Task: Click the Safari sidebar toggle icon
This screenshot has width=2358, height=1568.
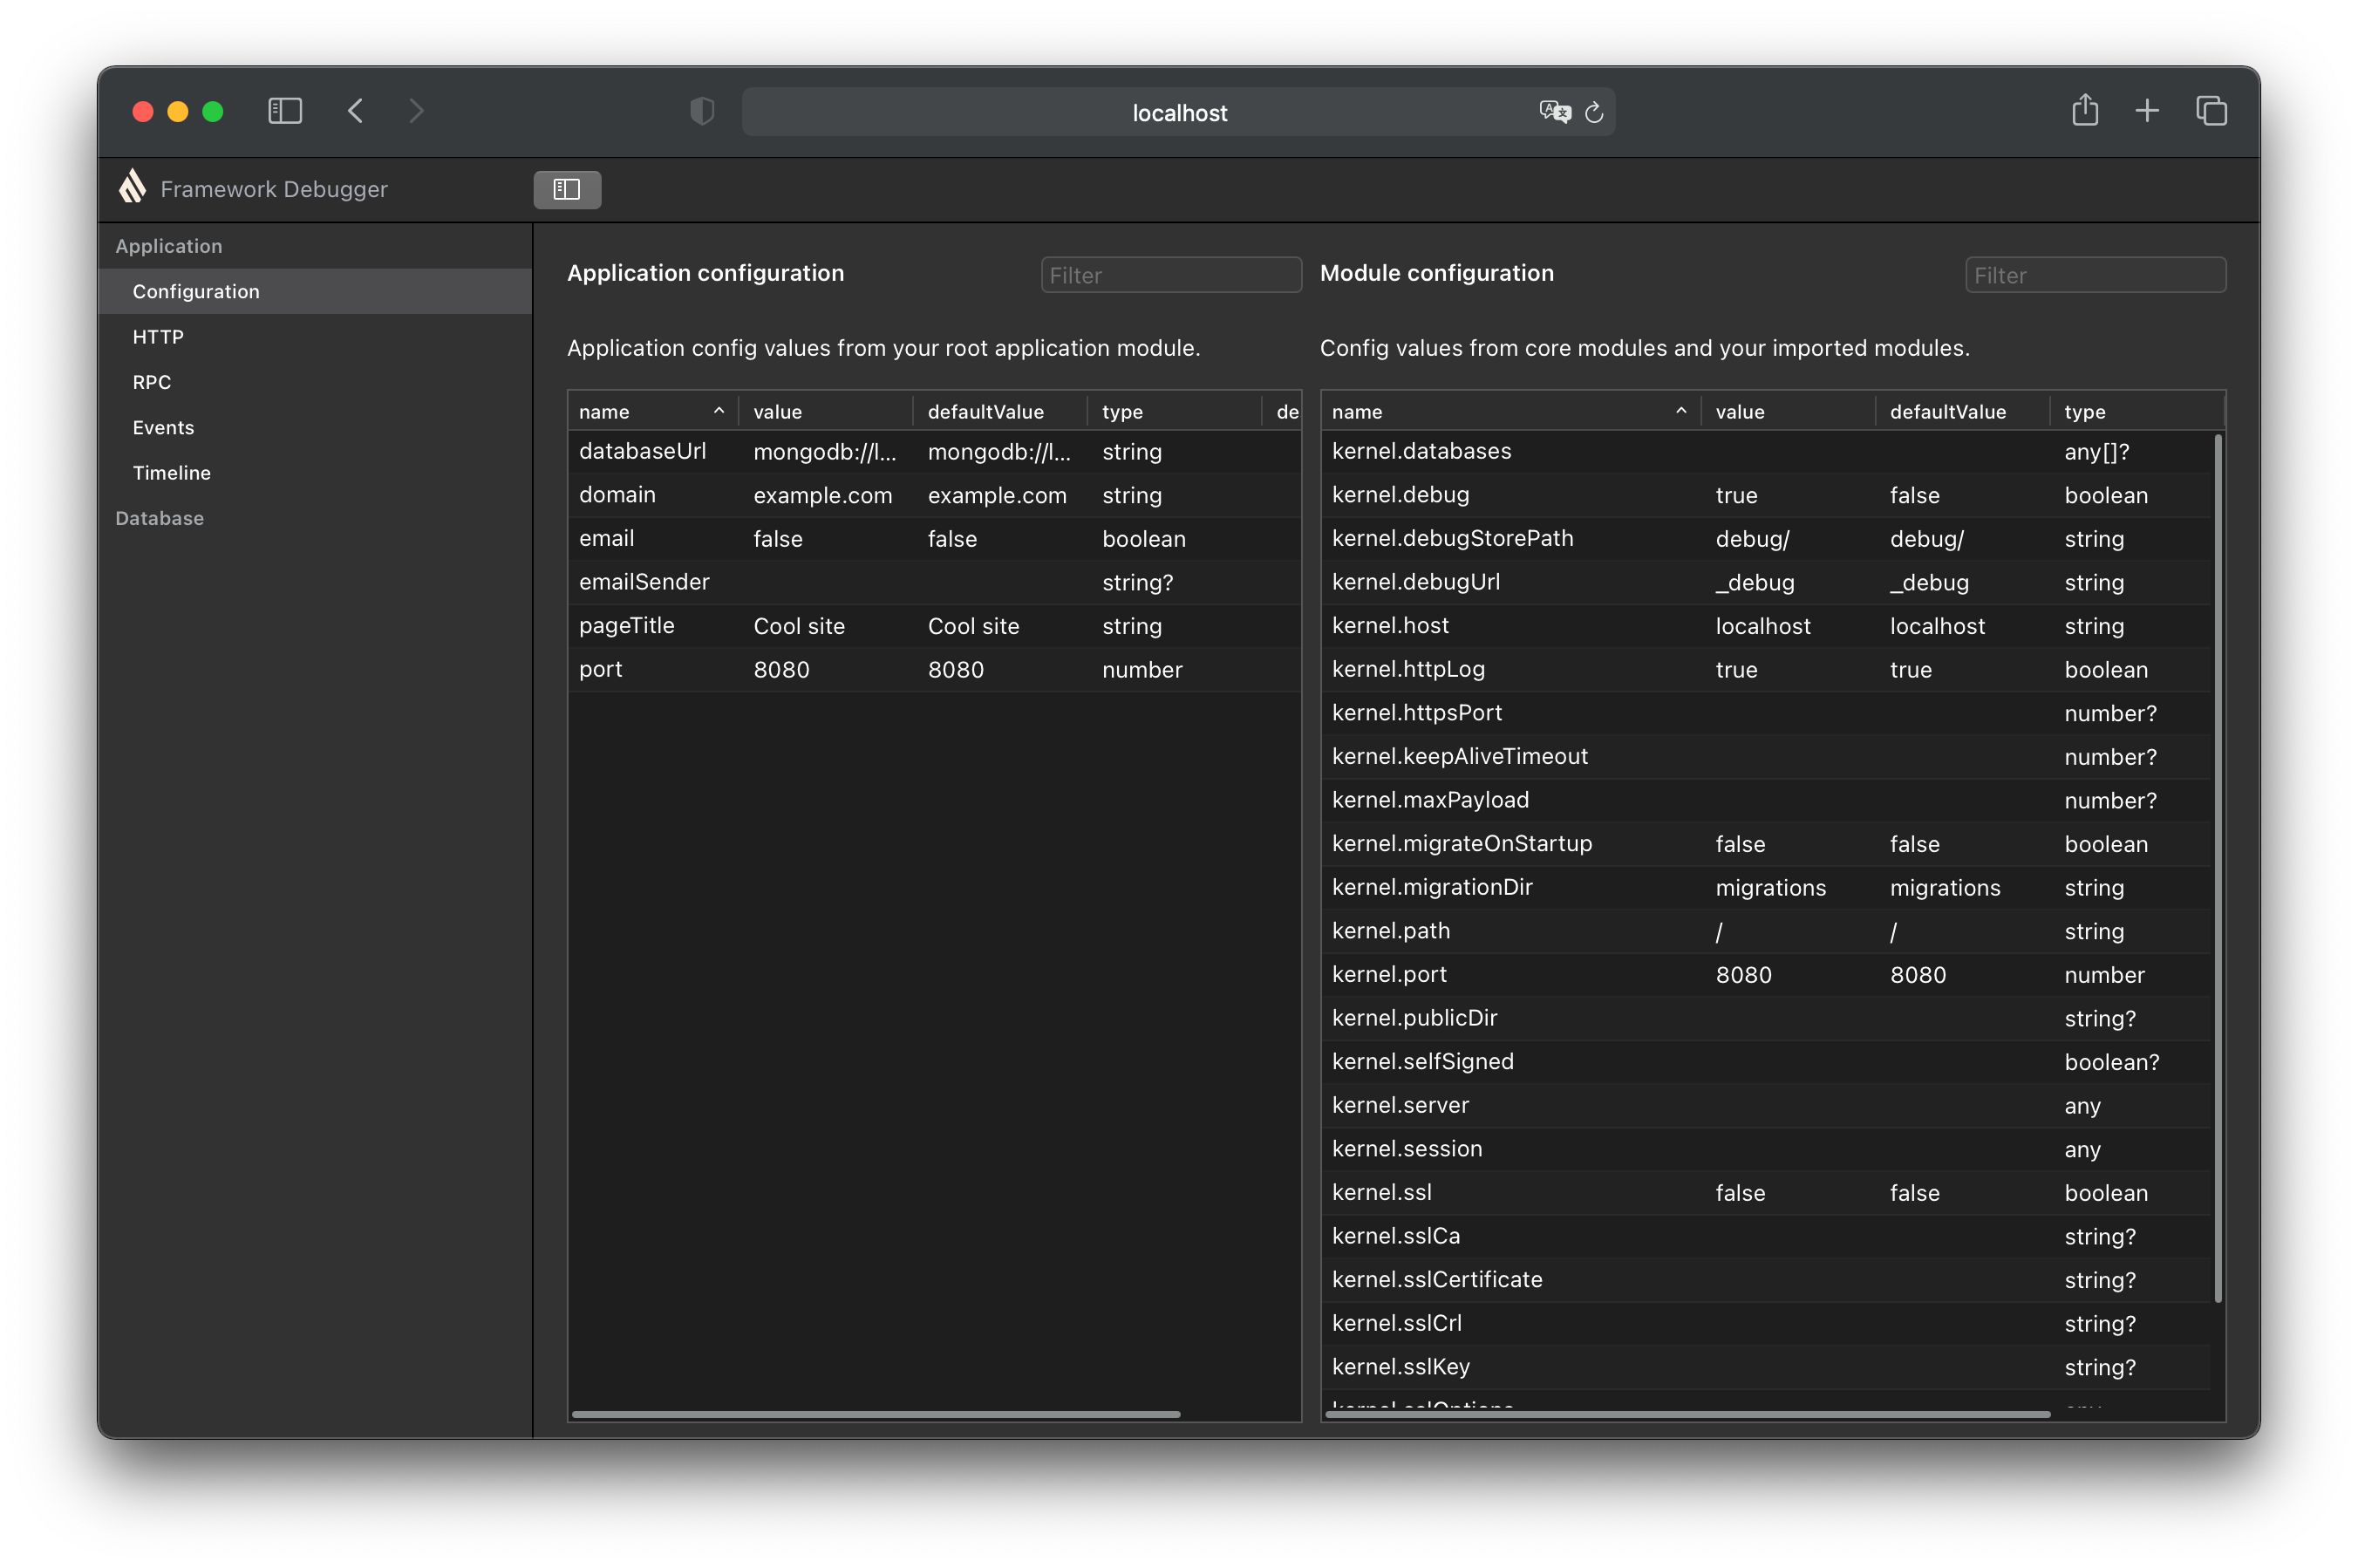Action: 285,111
